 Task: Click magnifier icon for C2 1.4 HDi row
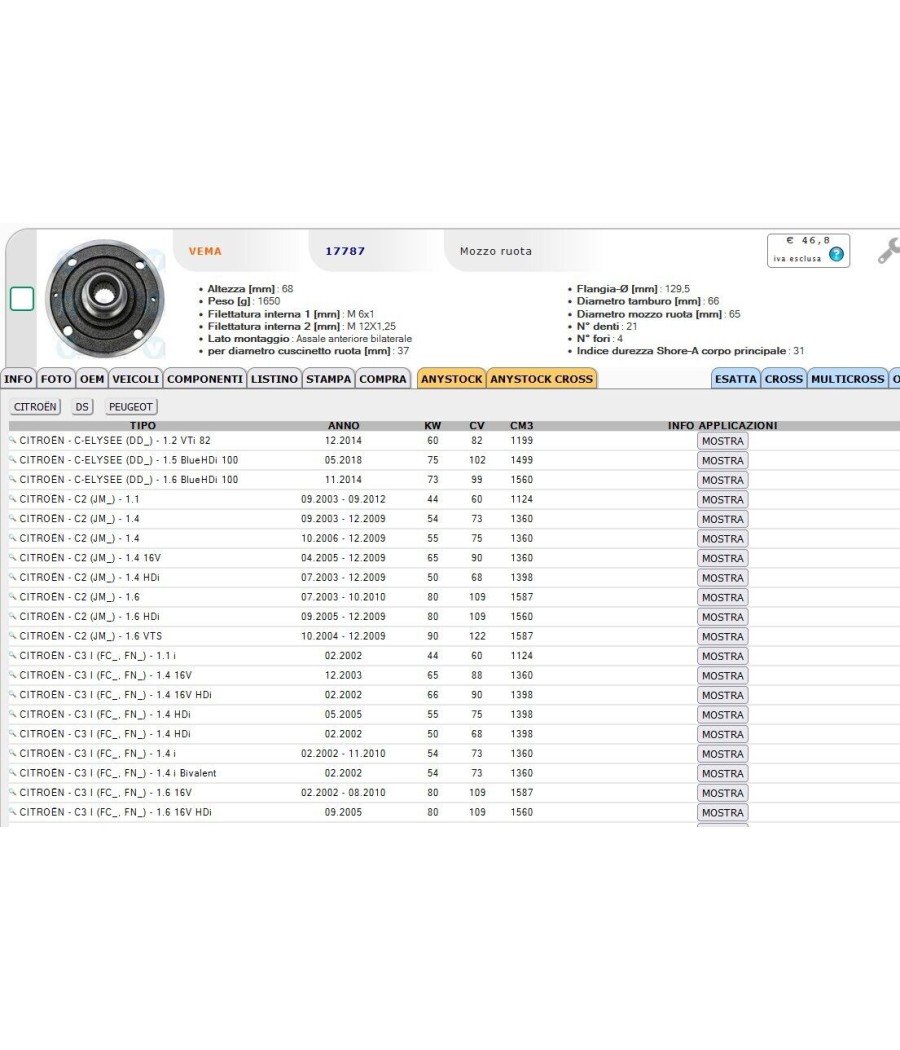tap(12, 577)
